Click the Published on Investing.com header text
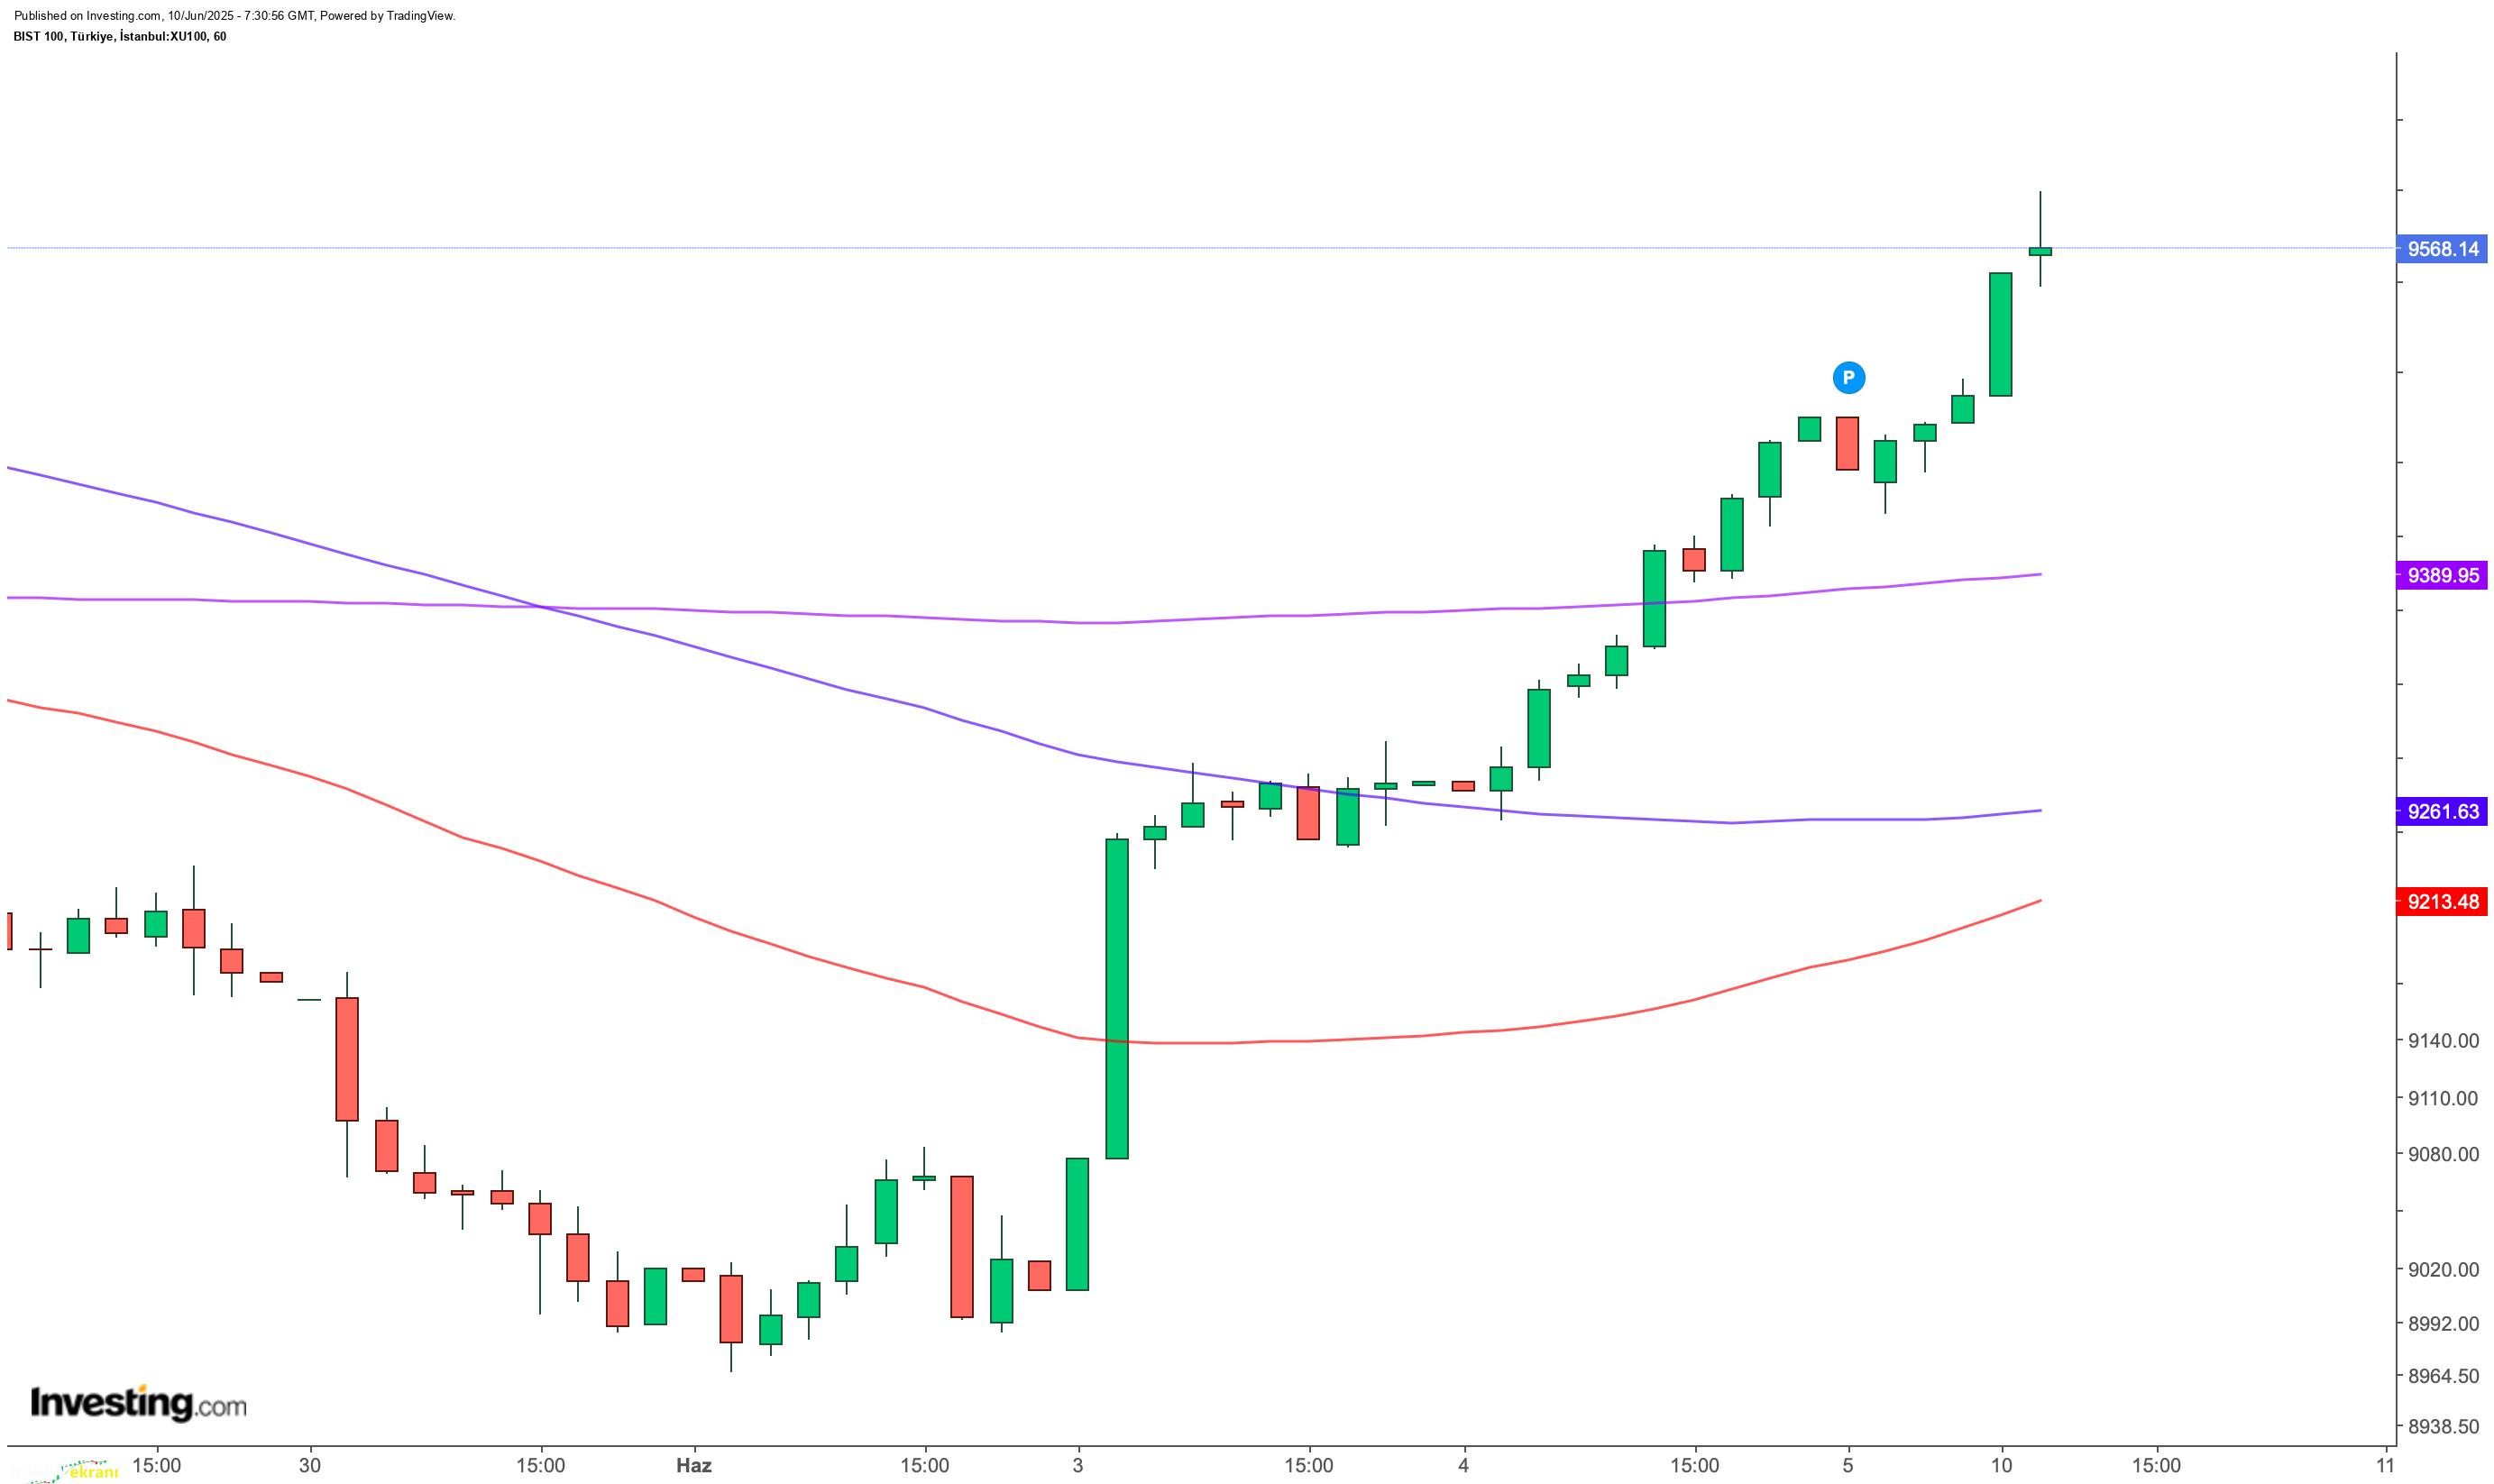Screen dimensions: 2494x1484 pyautogui.click(x=235, y=16)
